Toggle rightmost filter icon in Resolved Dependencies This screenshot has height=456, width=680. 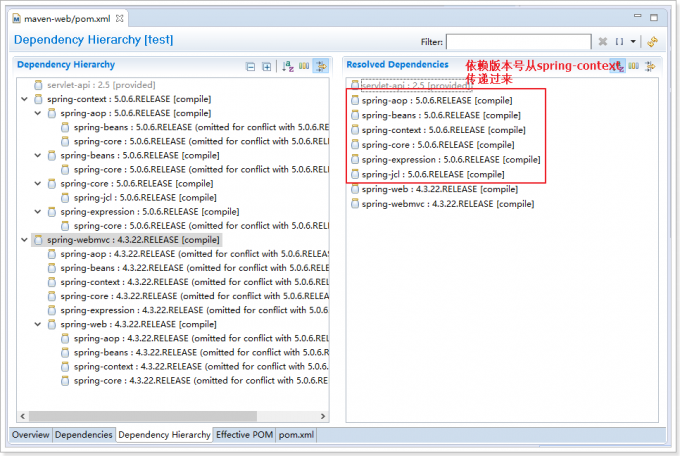point(649,66)
